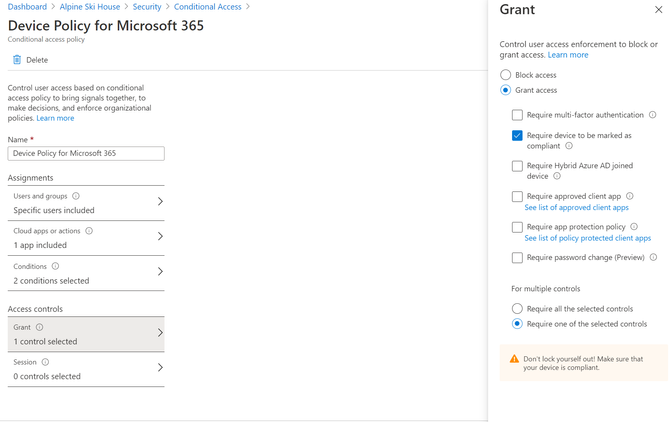Expand Grant access control chevron

[160, 332]
